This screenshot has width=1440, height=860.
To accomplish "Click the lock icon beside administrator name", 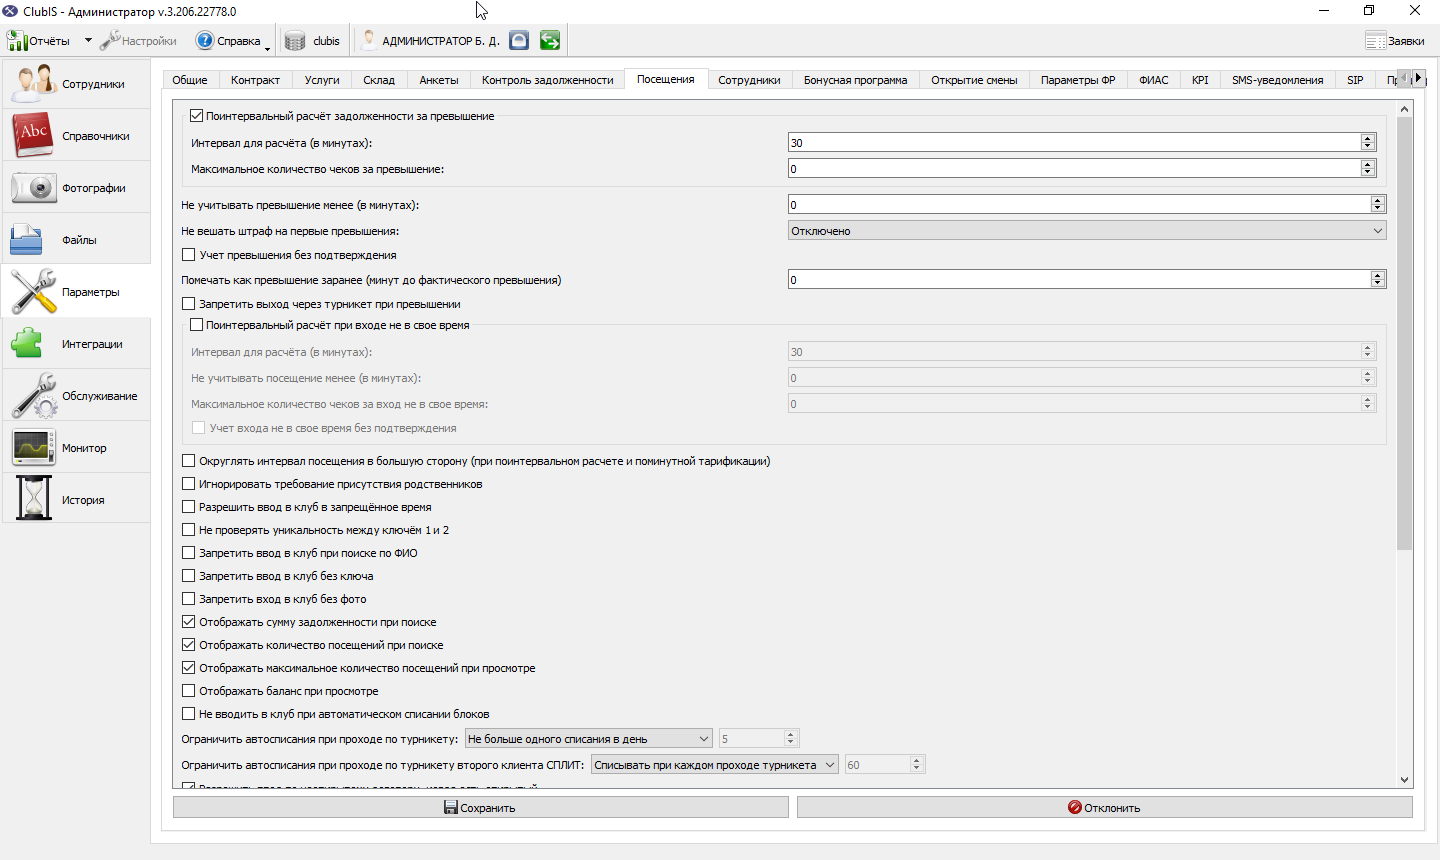I will (519, 40).
